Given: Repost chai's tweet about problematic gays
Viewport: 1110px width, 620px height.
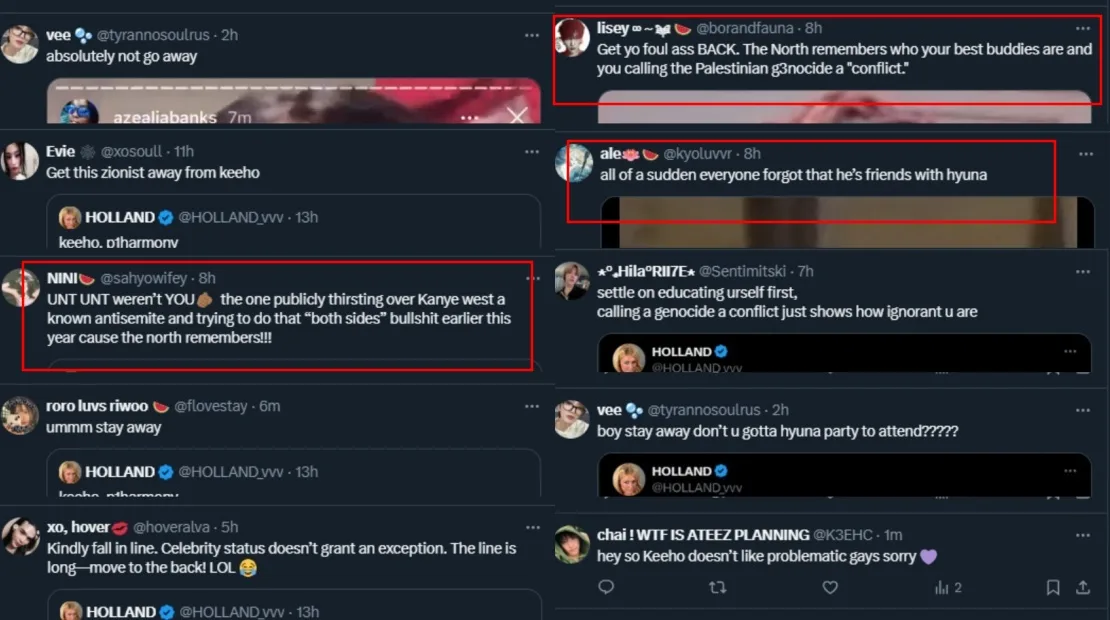Looking at the screenshot, I should [x=717, y=588].
